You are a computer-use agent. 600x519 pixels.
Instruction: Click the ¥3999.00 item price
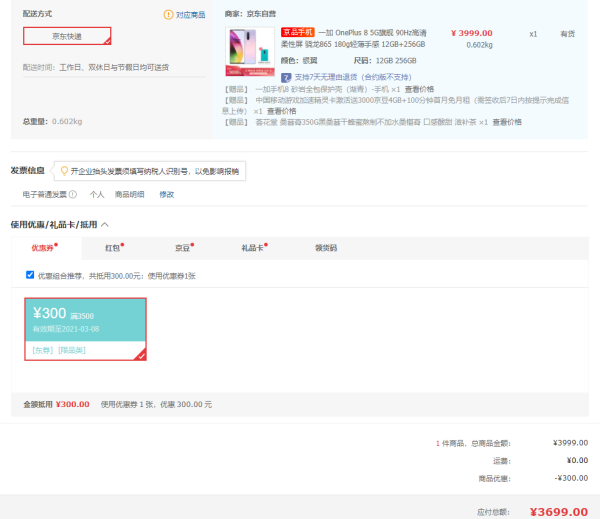[x=471, y=33]
